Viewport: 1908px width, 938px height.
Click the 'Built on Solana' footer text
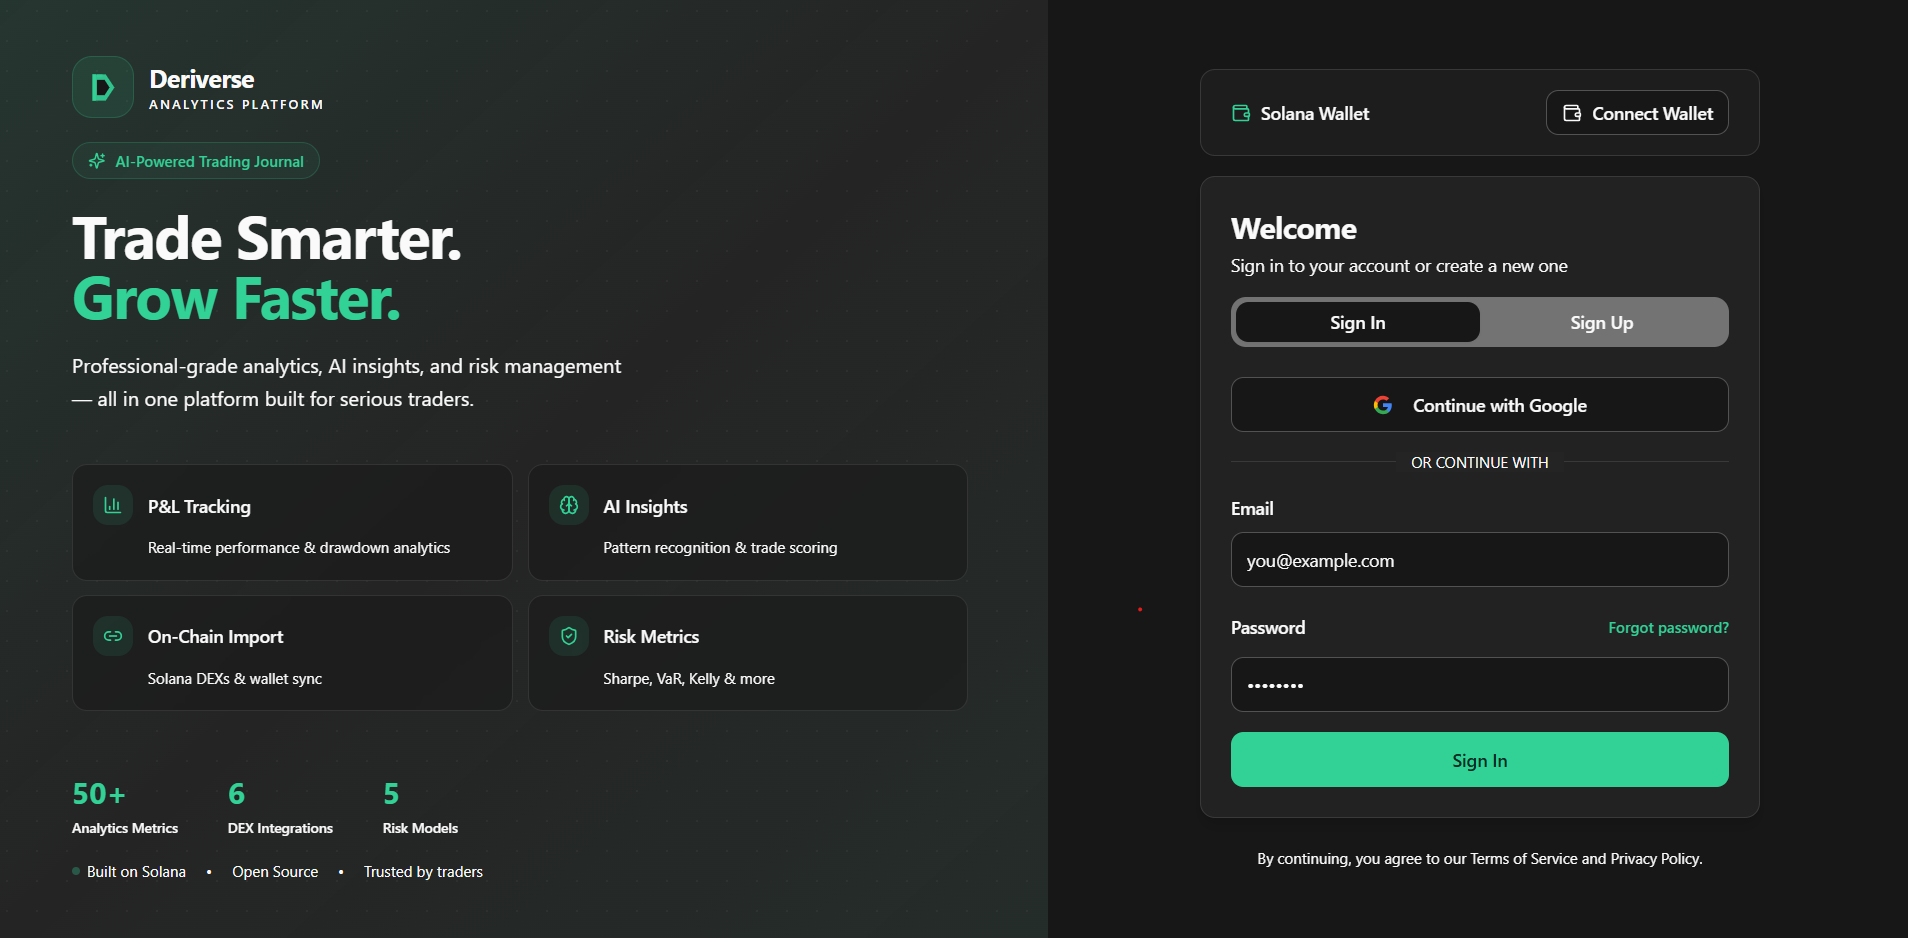136,872
